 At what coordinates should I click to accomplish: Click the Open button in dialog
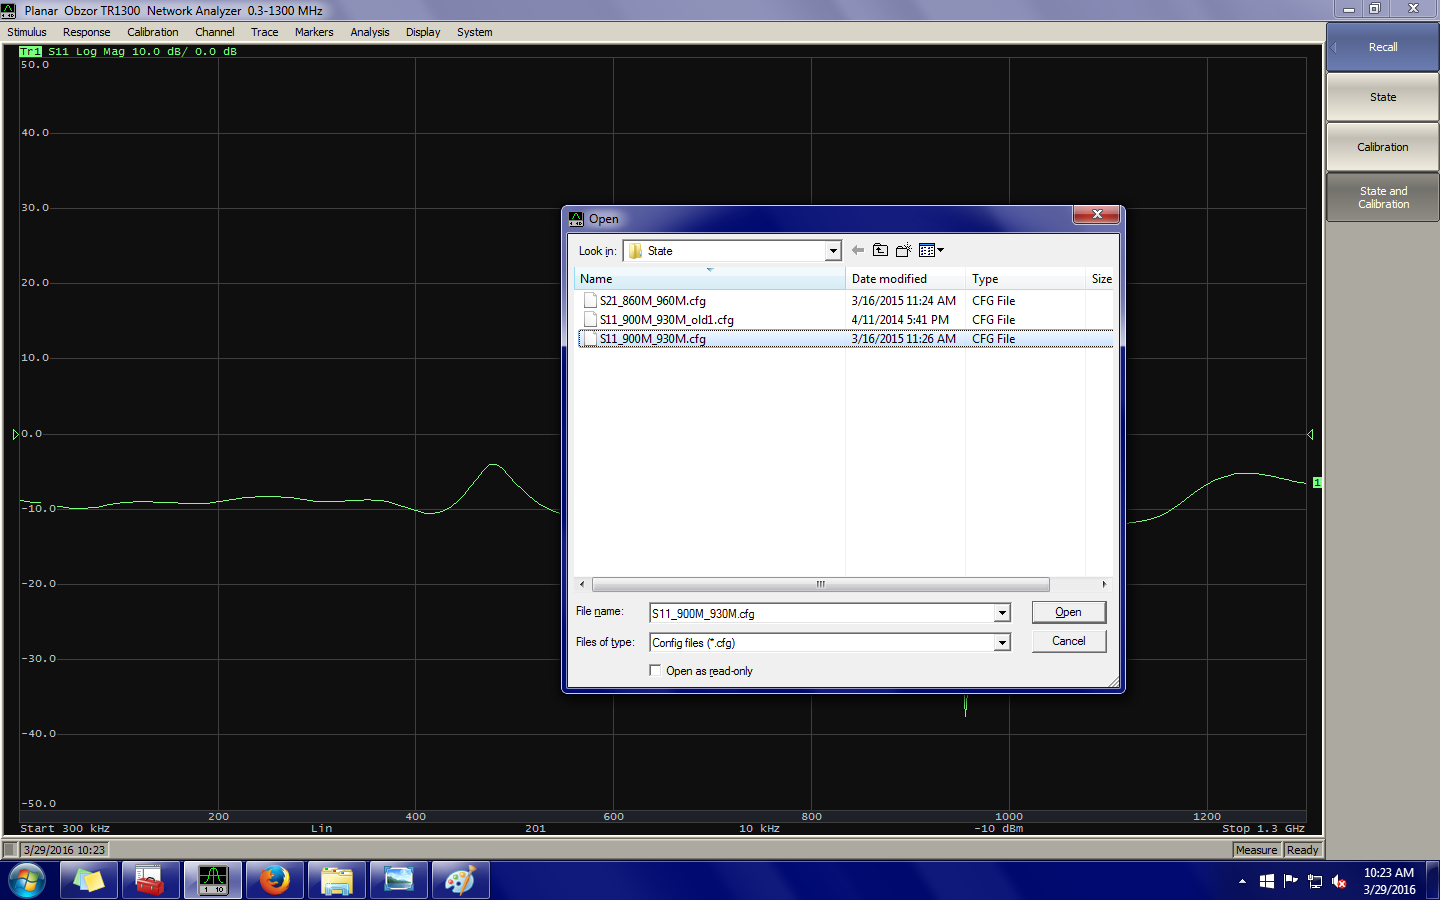tap(1068, 612)
